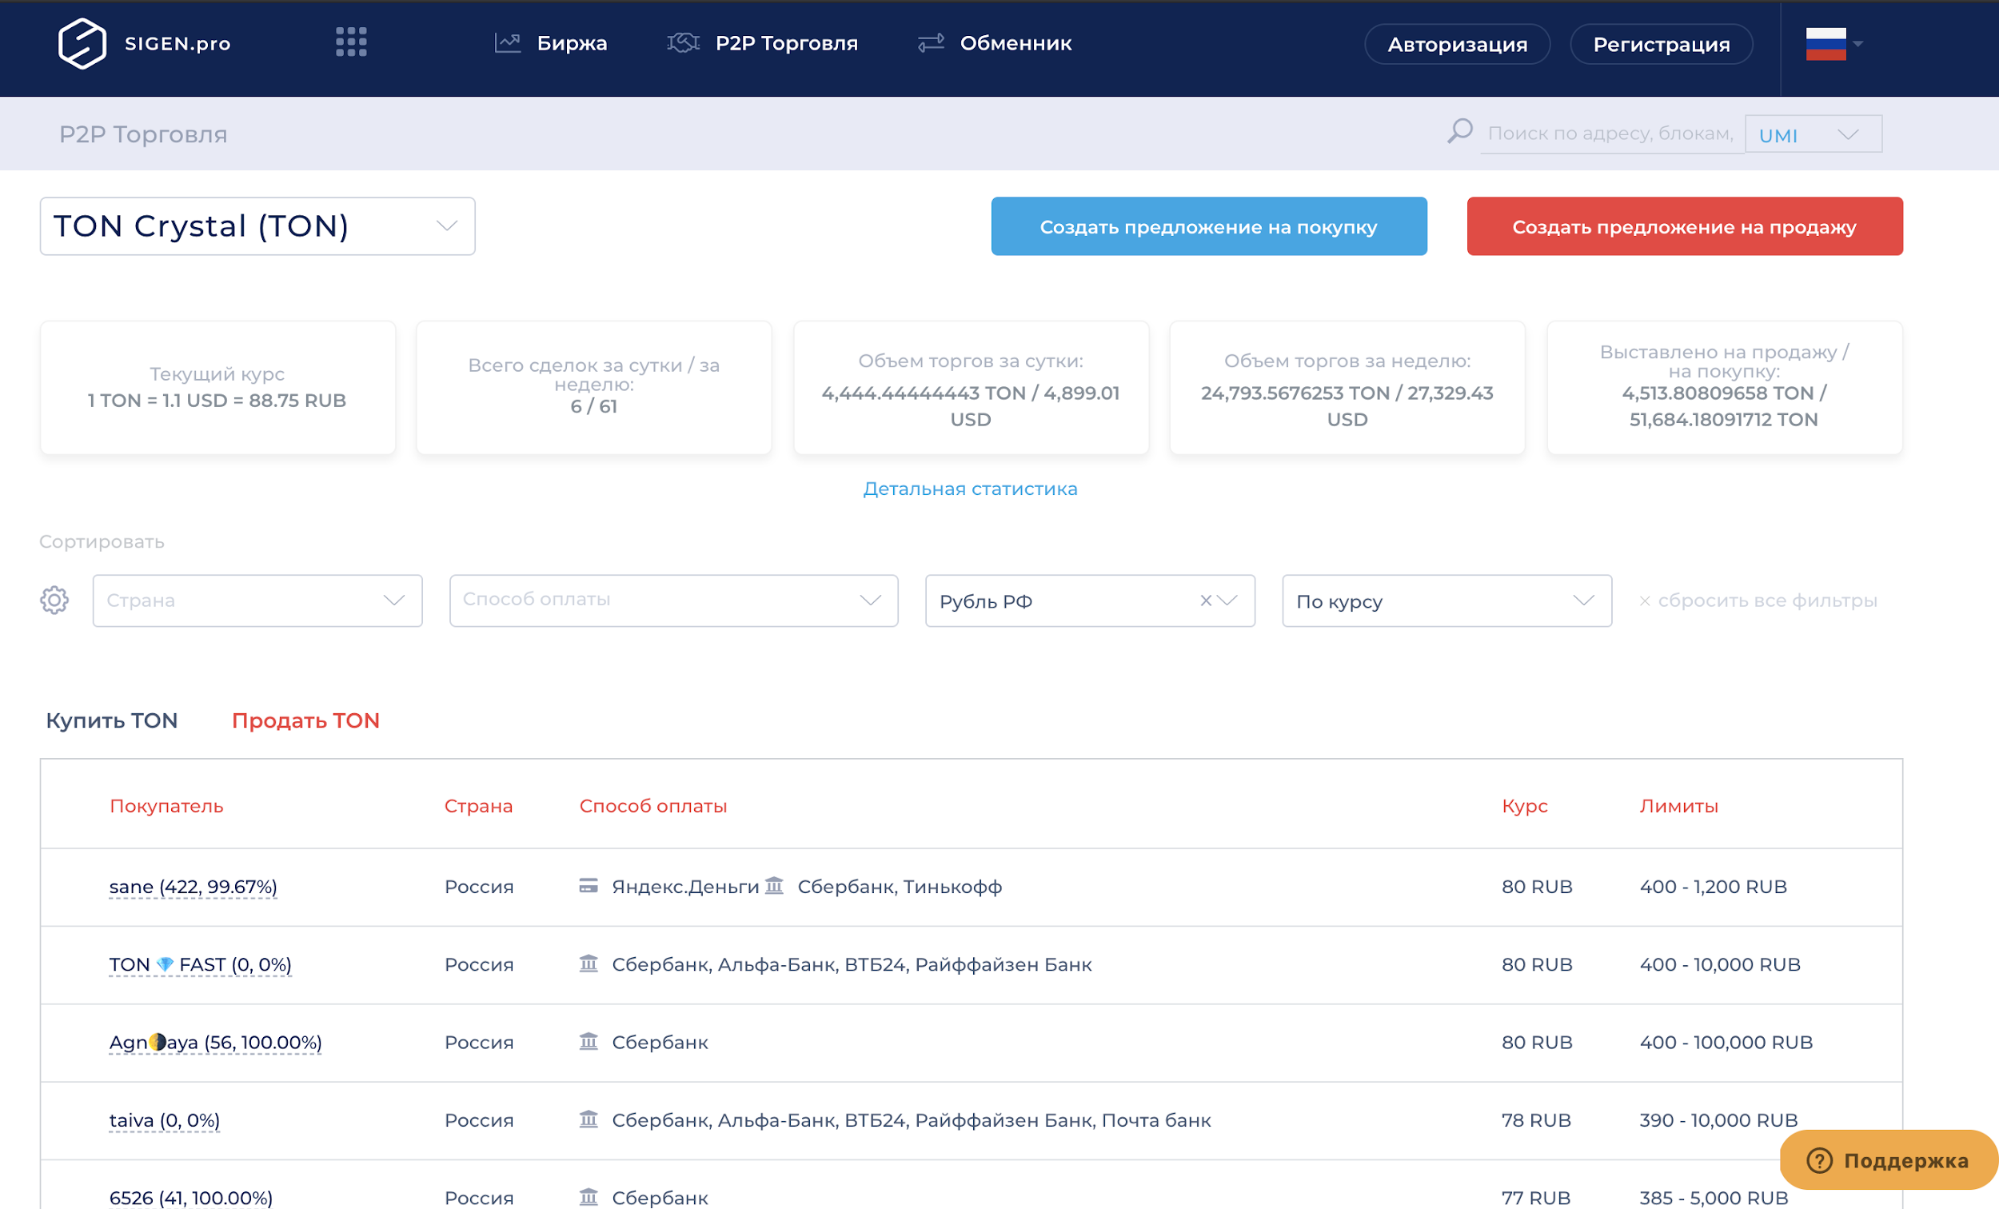Click the address search input field
Image resolution: width=1999 pixels, height=1209 pixels.
1609,133
